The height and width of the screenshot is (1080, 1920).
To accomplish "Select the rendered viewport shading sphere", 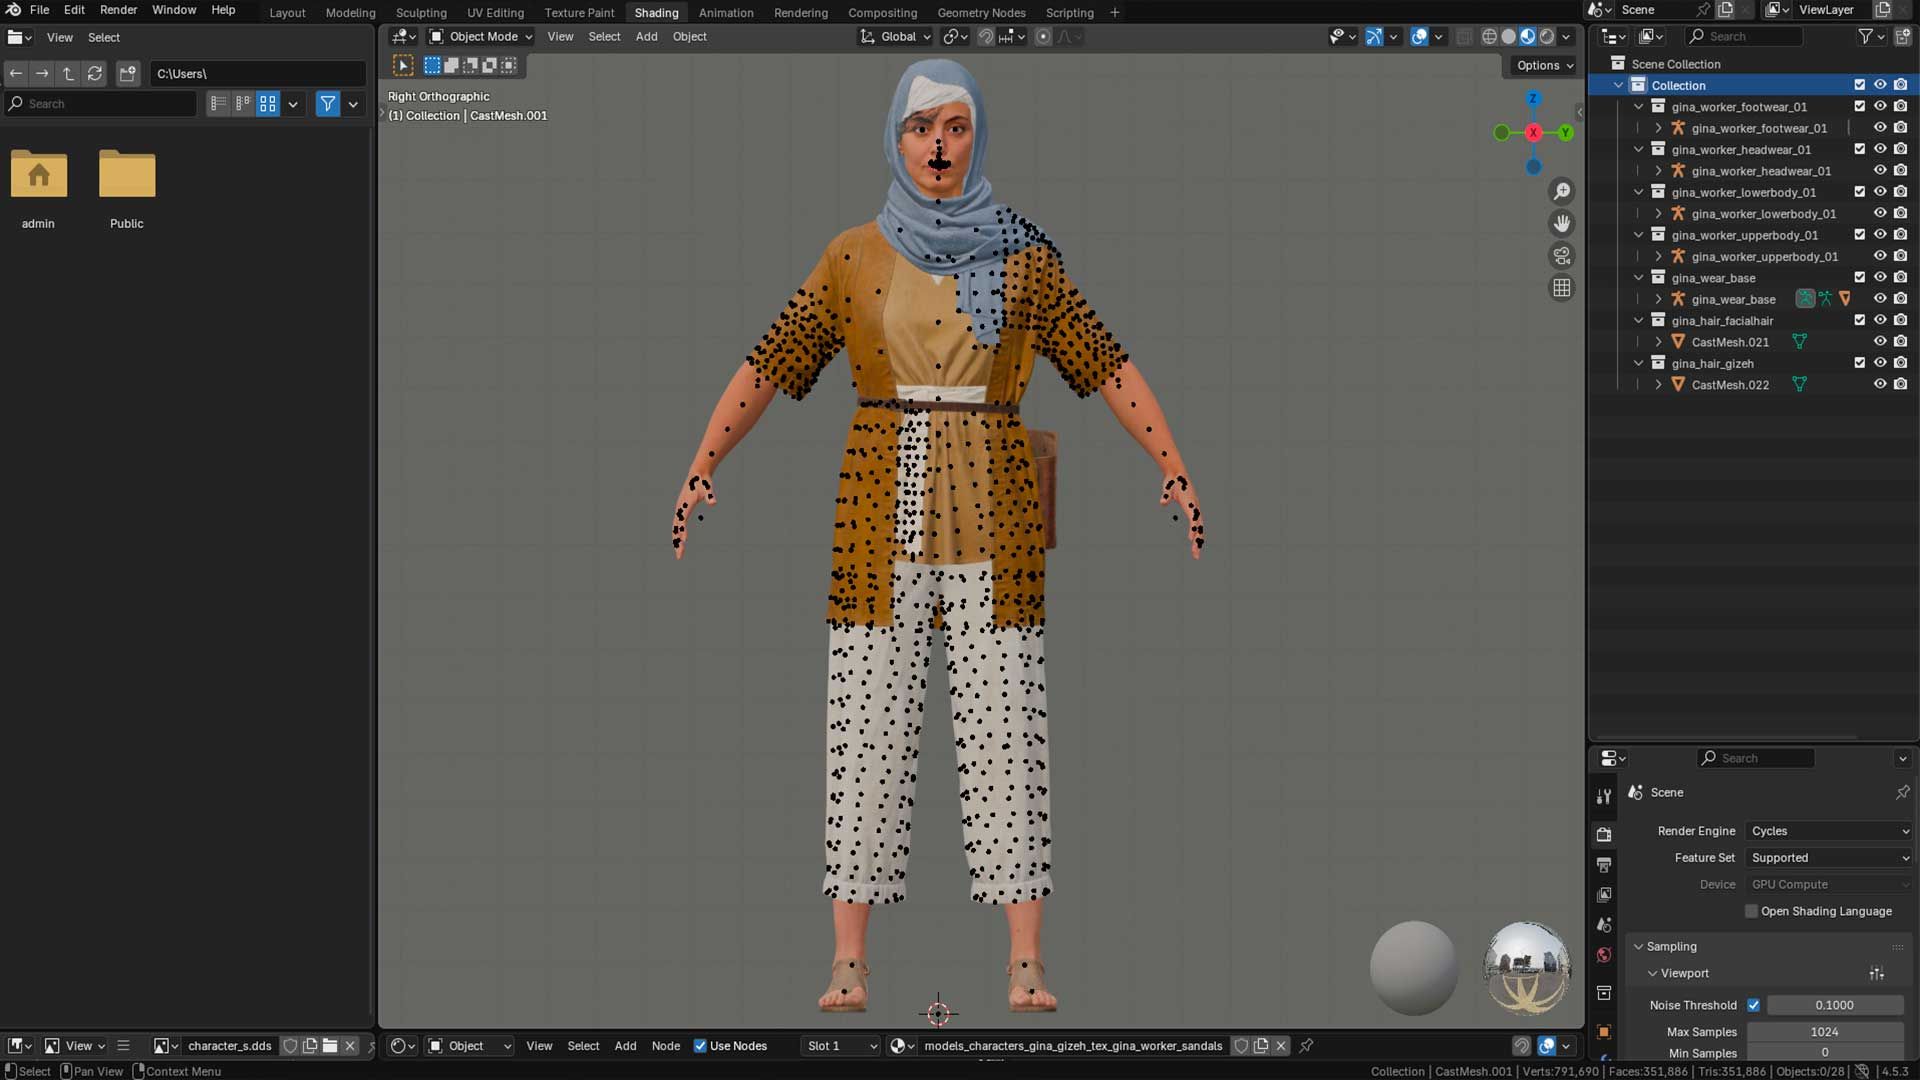I will (x=1547, y=36).
